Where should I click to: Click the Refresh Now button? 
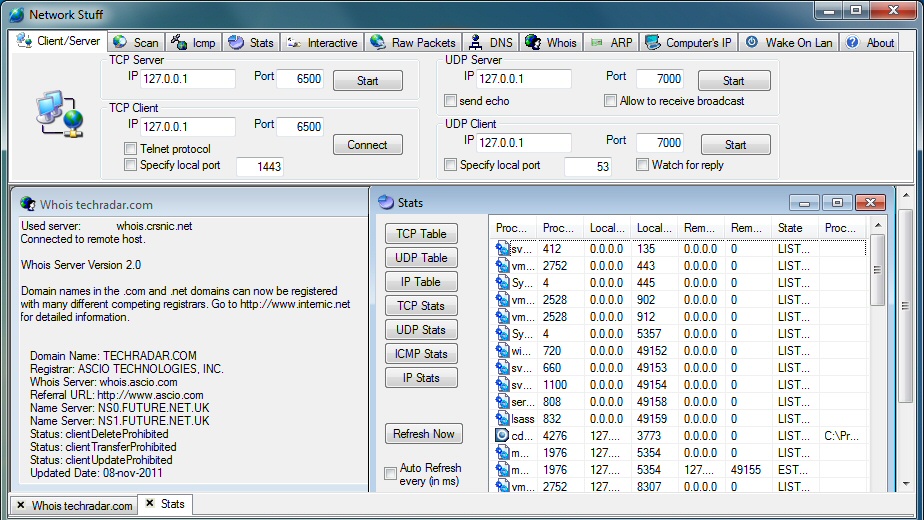point(424,434)
